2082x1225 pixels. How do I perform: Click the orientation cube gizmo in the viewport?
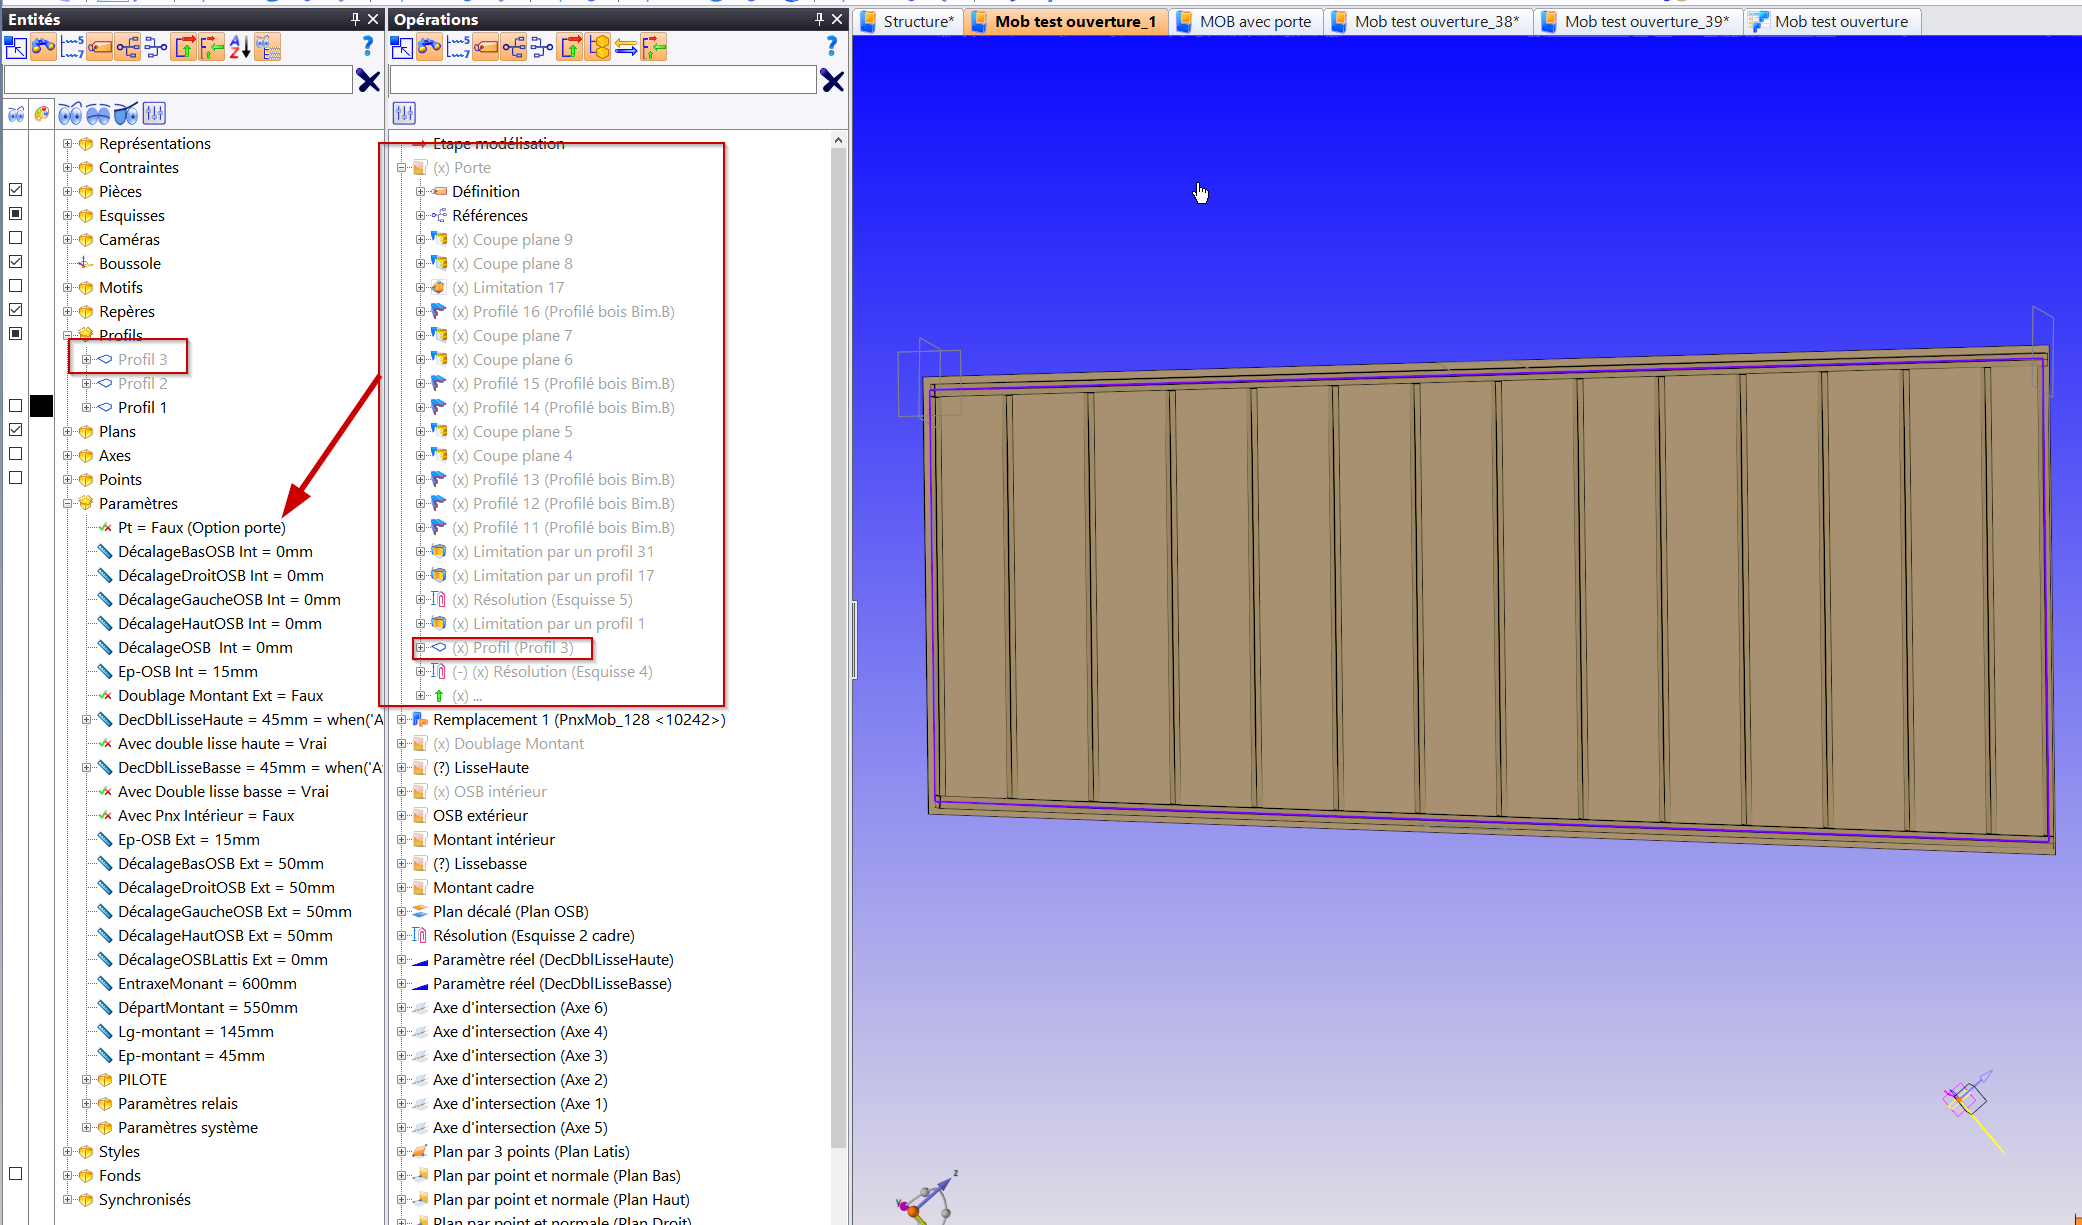click(x=1967, y=1098)
